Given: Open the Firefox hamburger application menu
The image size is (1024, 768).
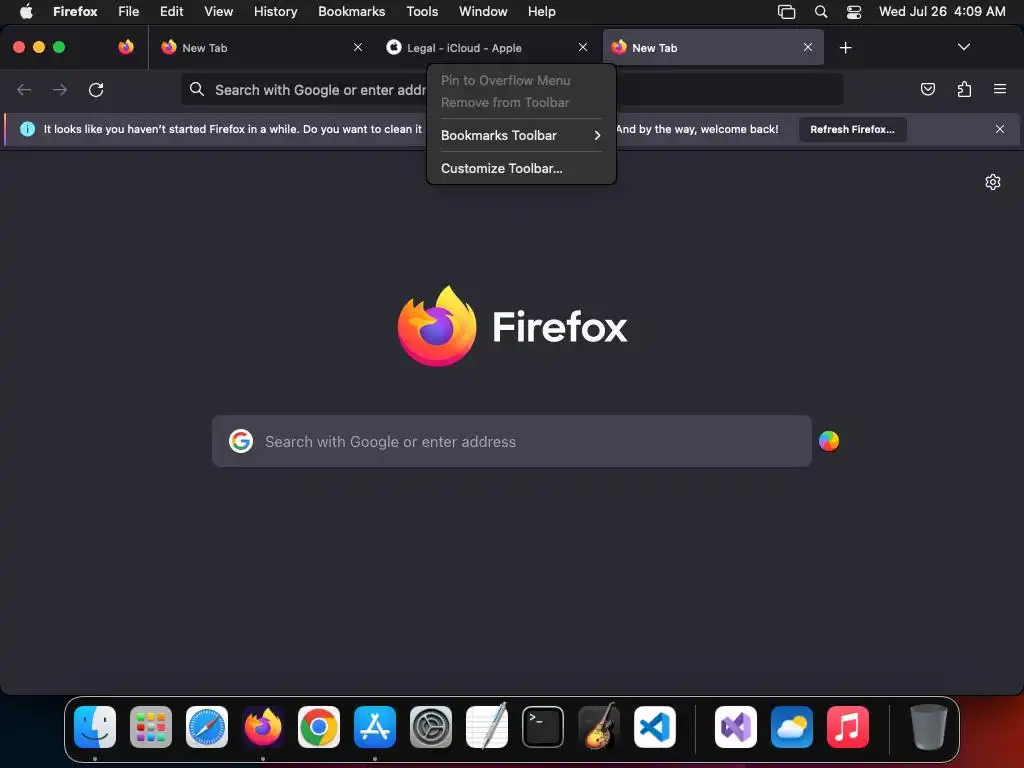Looking at the screenshot, I should click(999, 89).
